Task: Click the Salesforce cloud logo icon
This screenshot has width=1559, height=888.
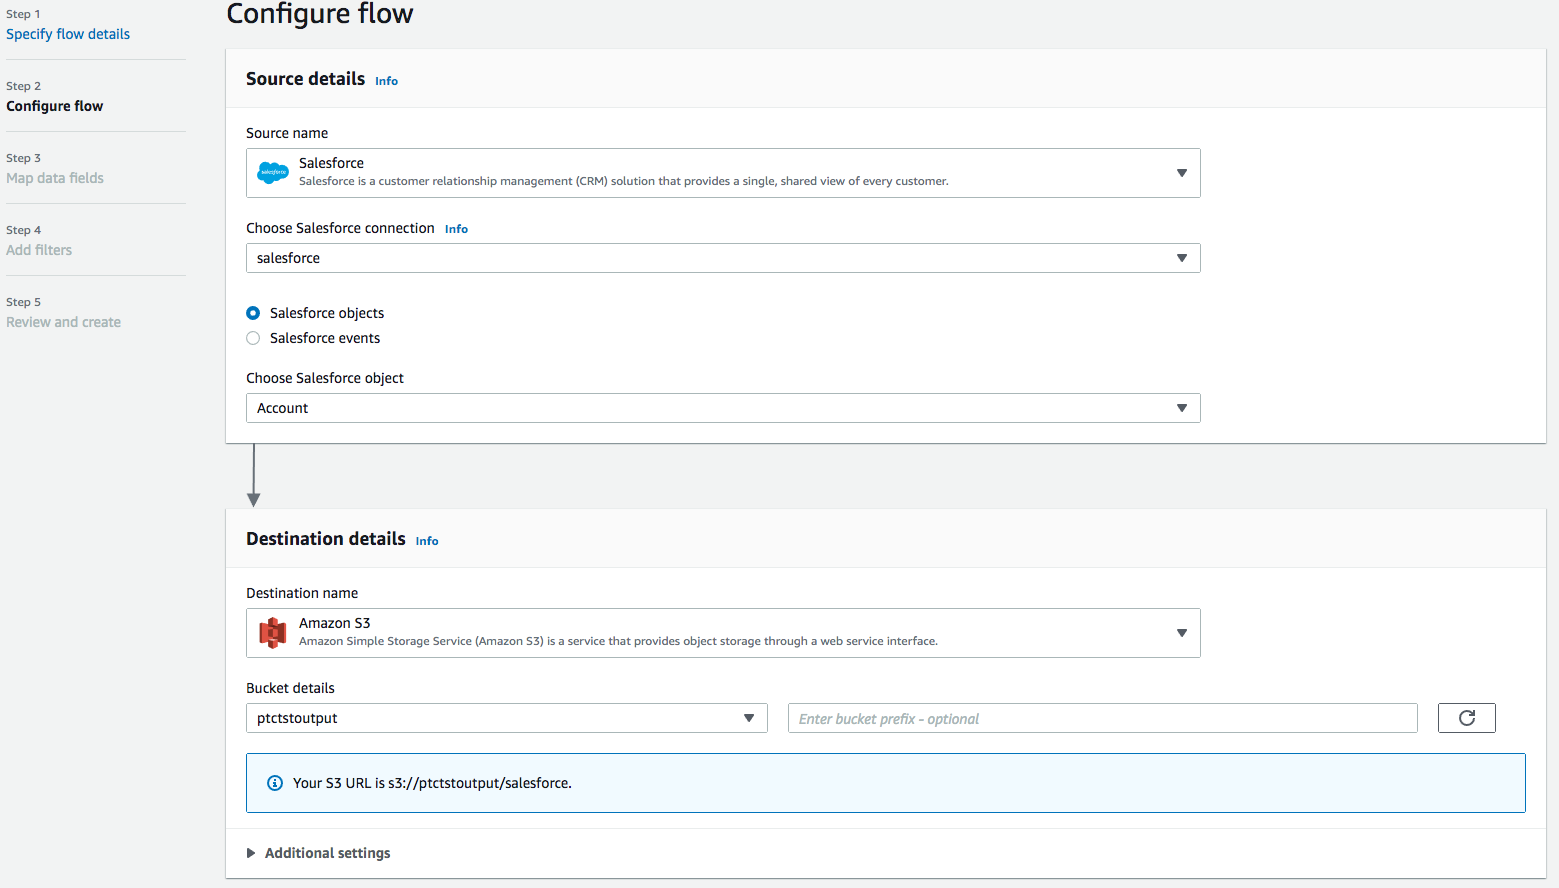Action: [x=273, y=173]
